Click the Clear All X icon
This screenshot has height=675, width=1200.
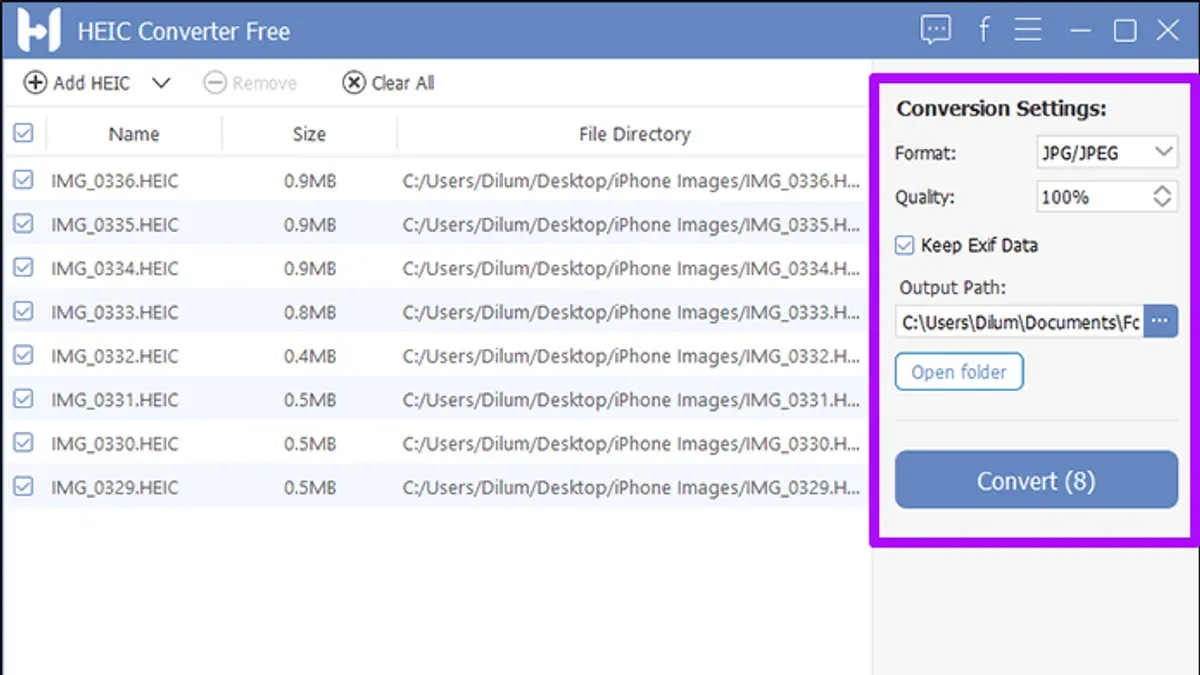pos(354,83)
